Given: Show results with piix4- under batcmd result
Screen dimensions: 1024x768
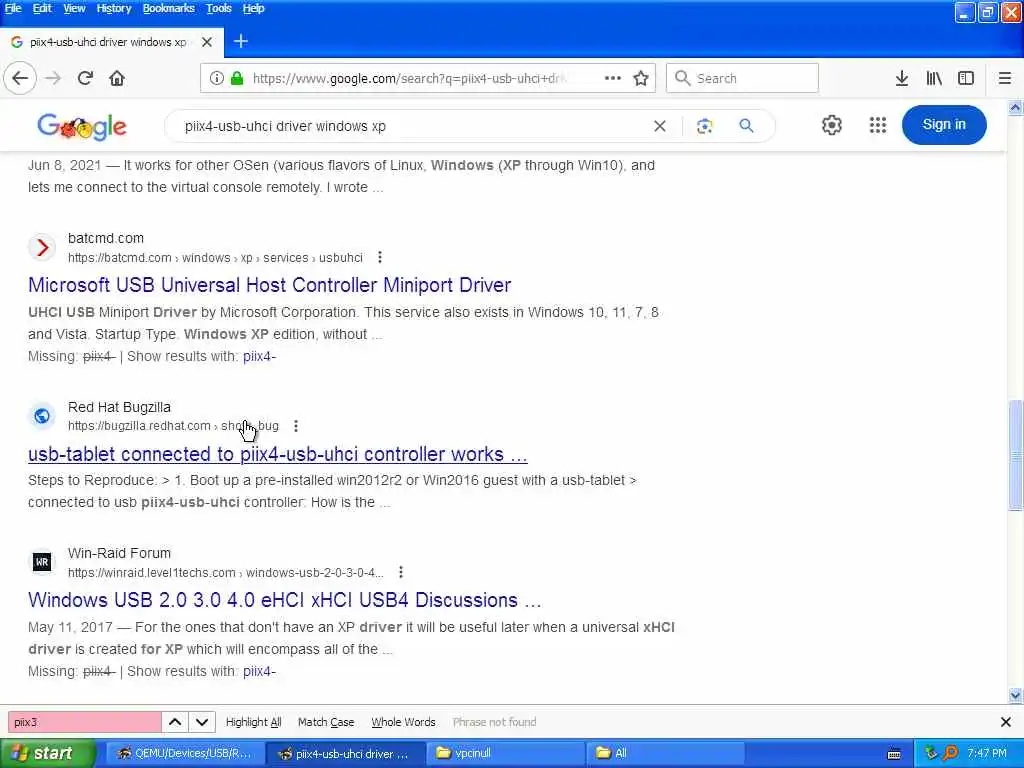Looking at the screenshot, I should pos(259,357).
